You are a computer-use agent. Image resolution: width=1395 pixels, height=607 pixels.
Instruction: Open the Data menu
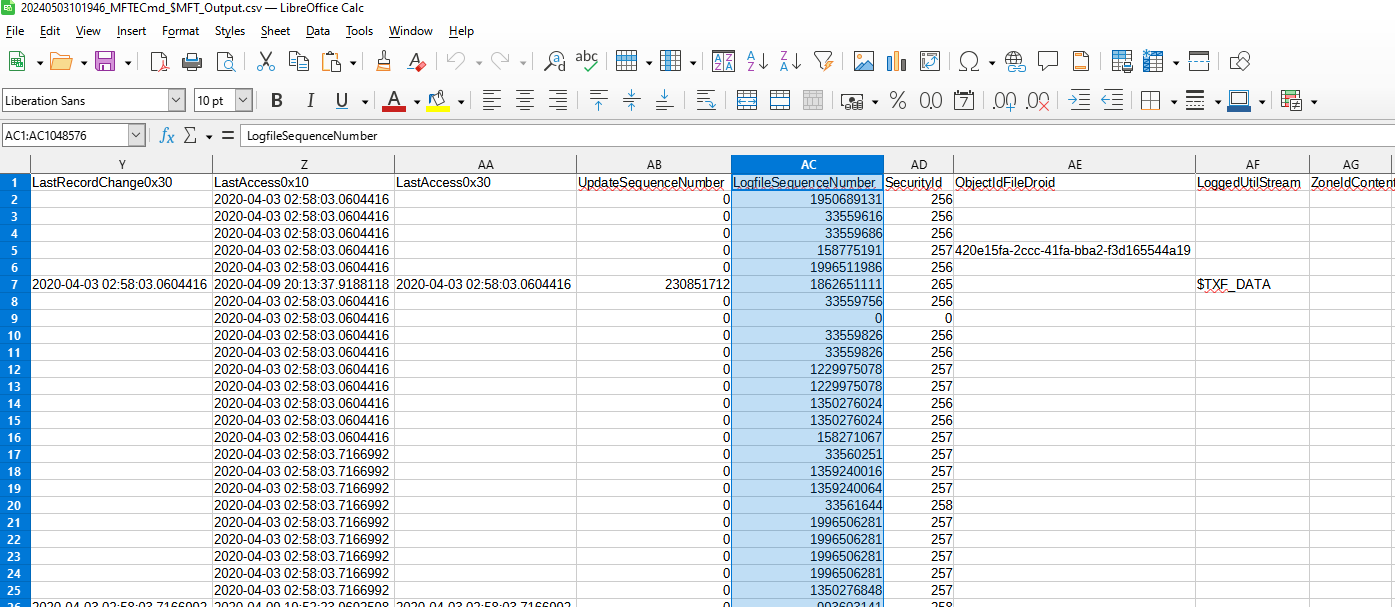[318, 31]
